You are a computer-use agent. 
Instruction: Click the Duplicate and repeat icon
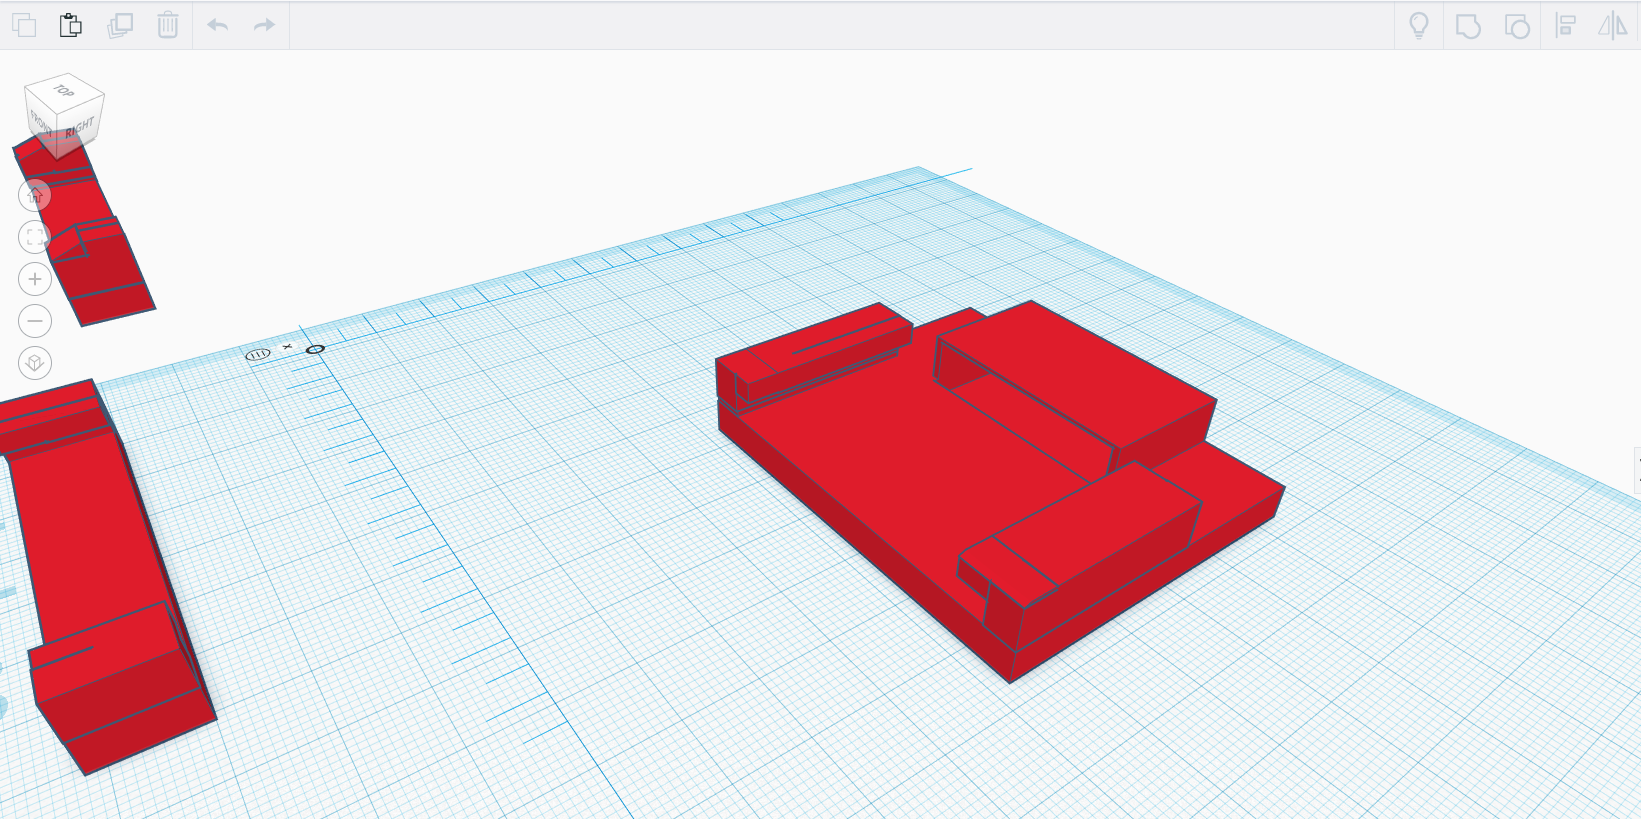[120, 25]
